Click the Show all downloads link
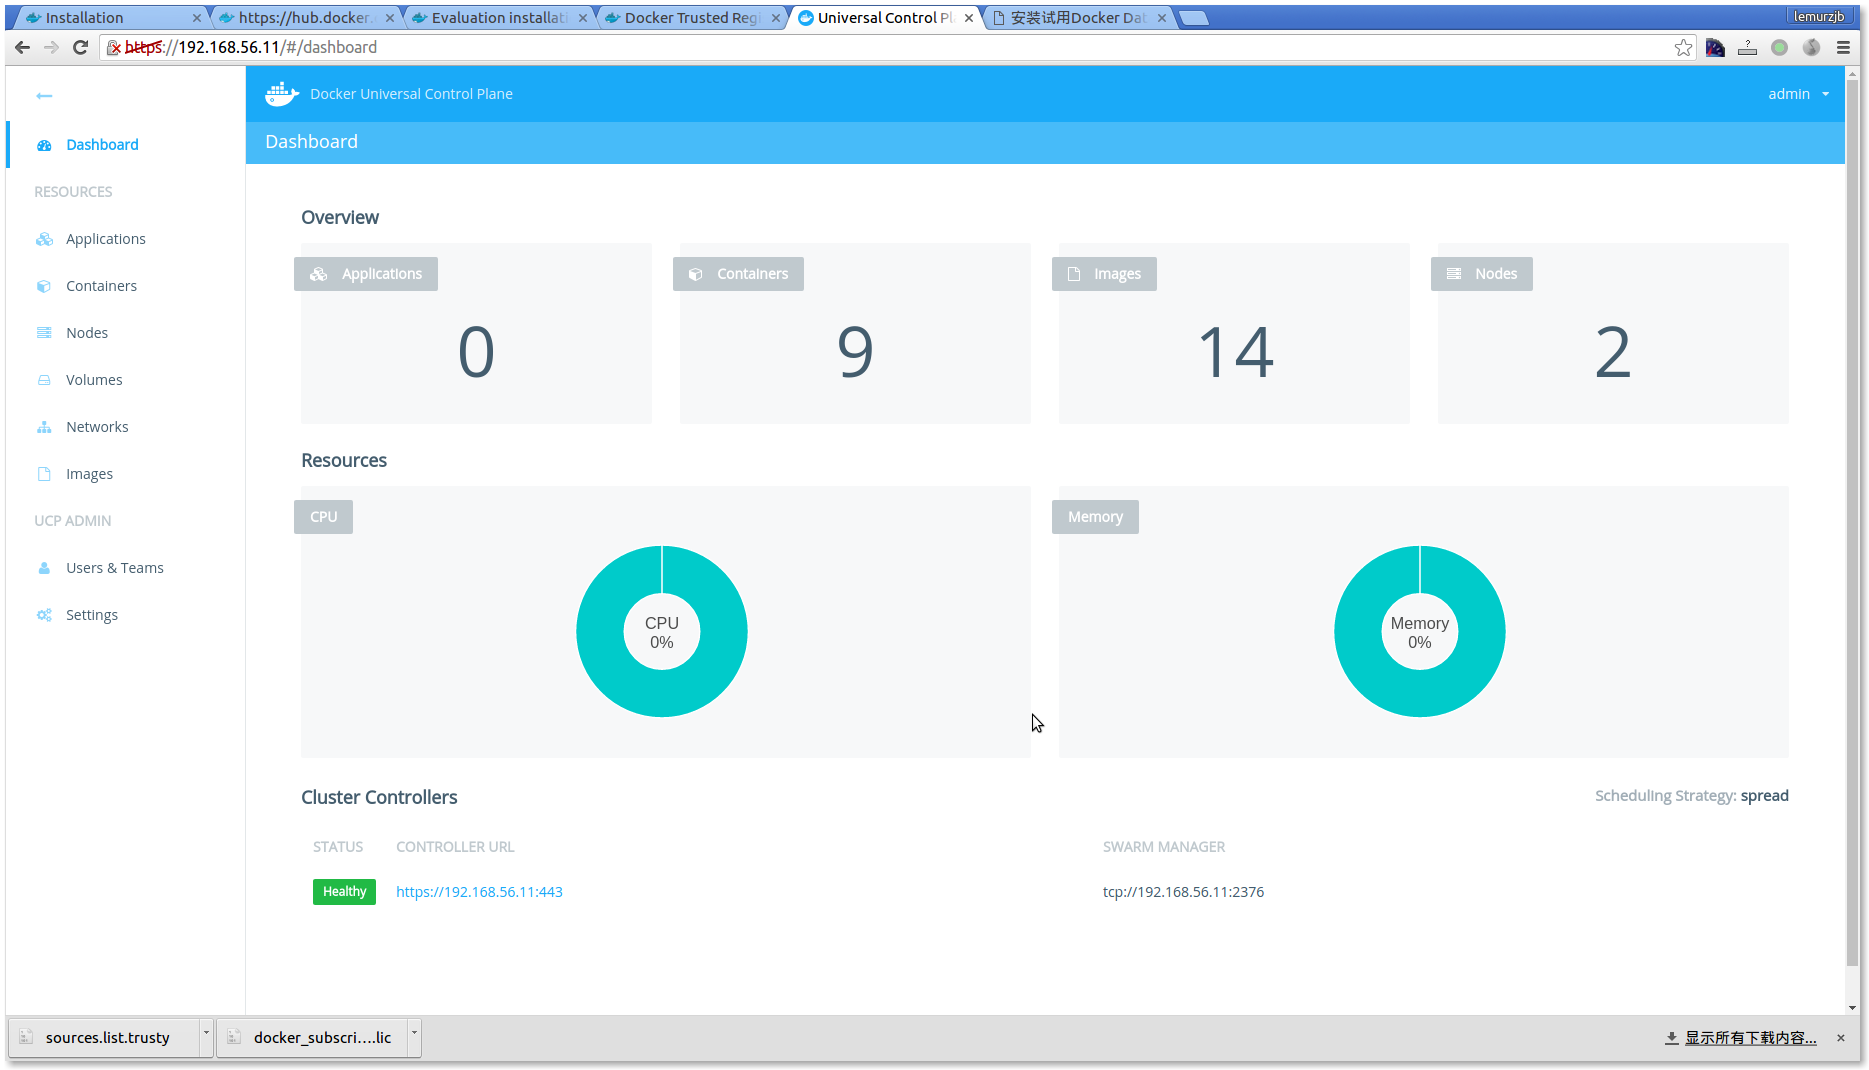The height and width of the screenshot is (1070, 1869). pos(1749,1038)
